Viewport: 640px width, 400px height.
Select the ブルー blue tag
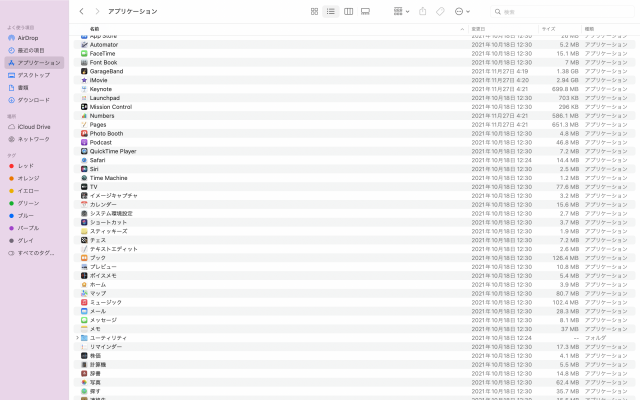(x=25, y=216)
